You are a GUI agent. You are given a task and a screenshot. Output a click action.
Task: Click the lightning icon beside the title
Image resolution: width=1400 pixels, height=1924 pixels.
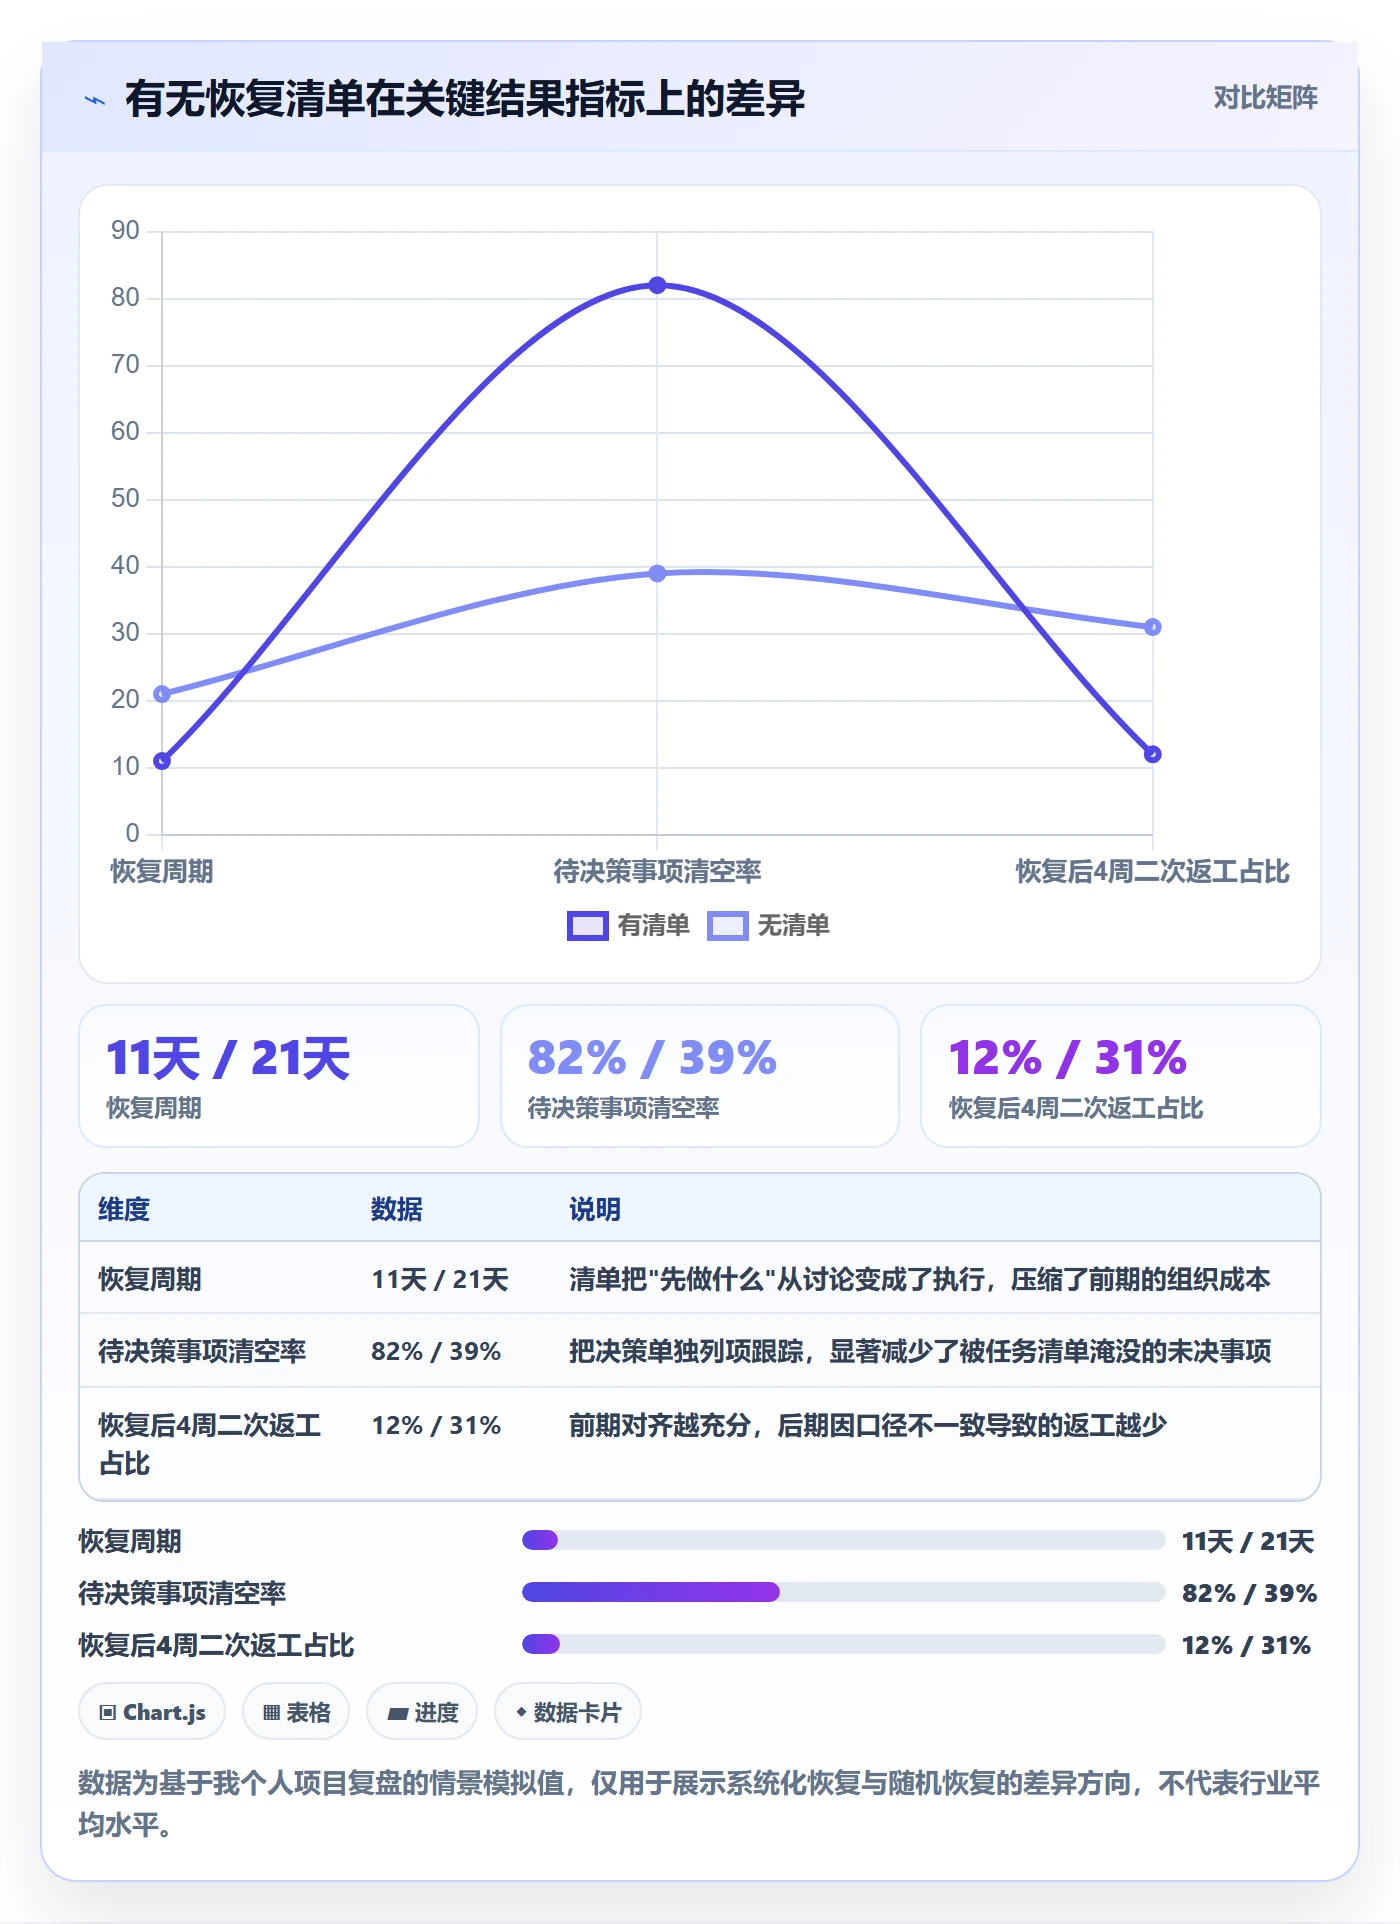pyautogui.click(x=95, y=100)
